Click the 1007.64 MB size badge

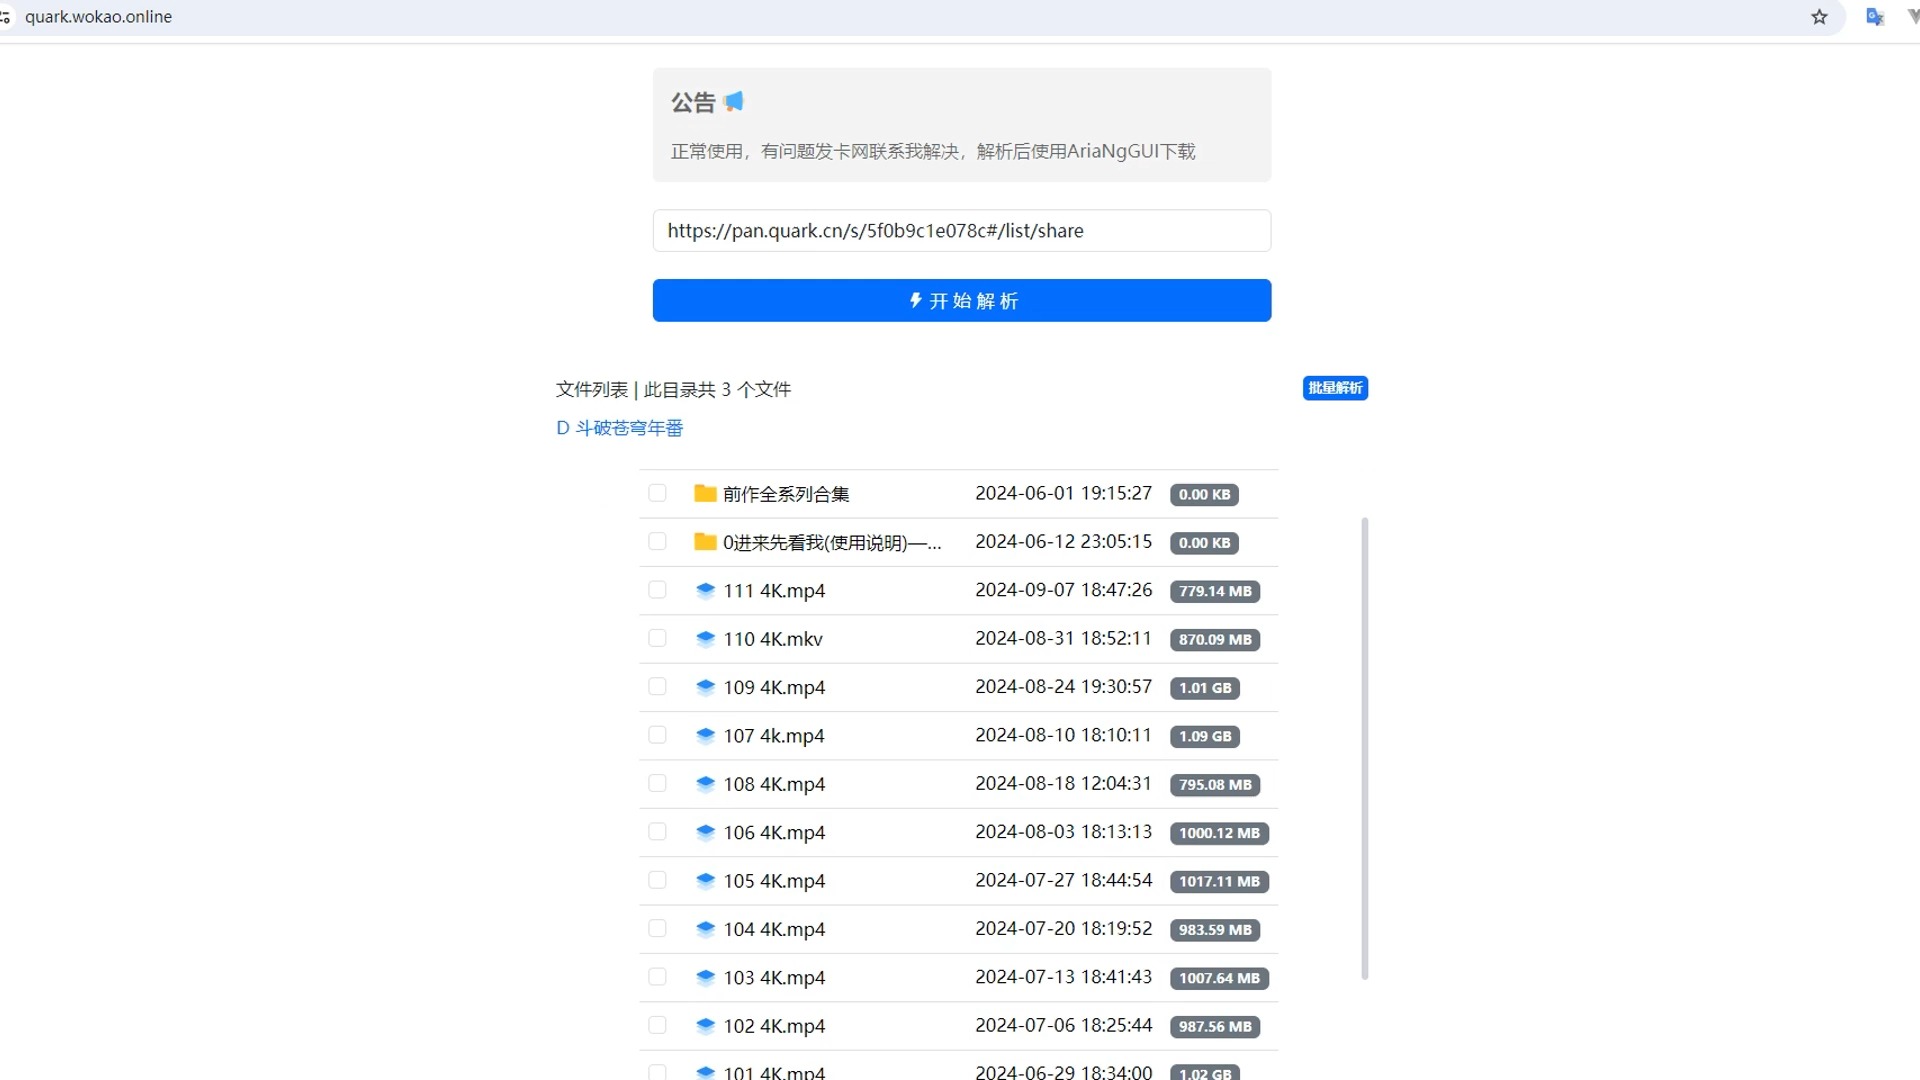coord(1219,978)
